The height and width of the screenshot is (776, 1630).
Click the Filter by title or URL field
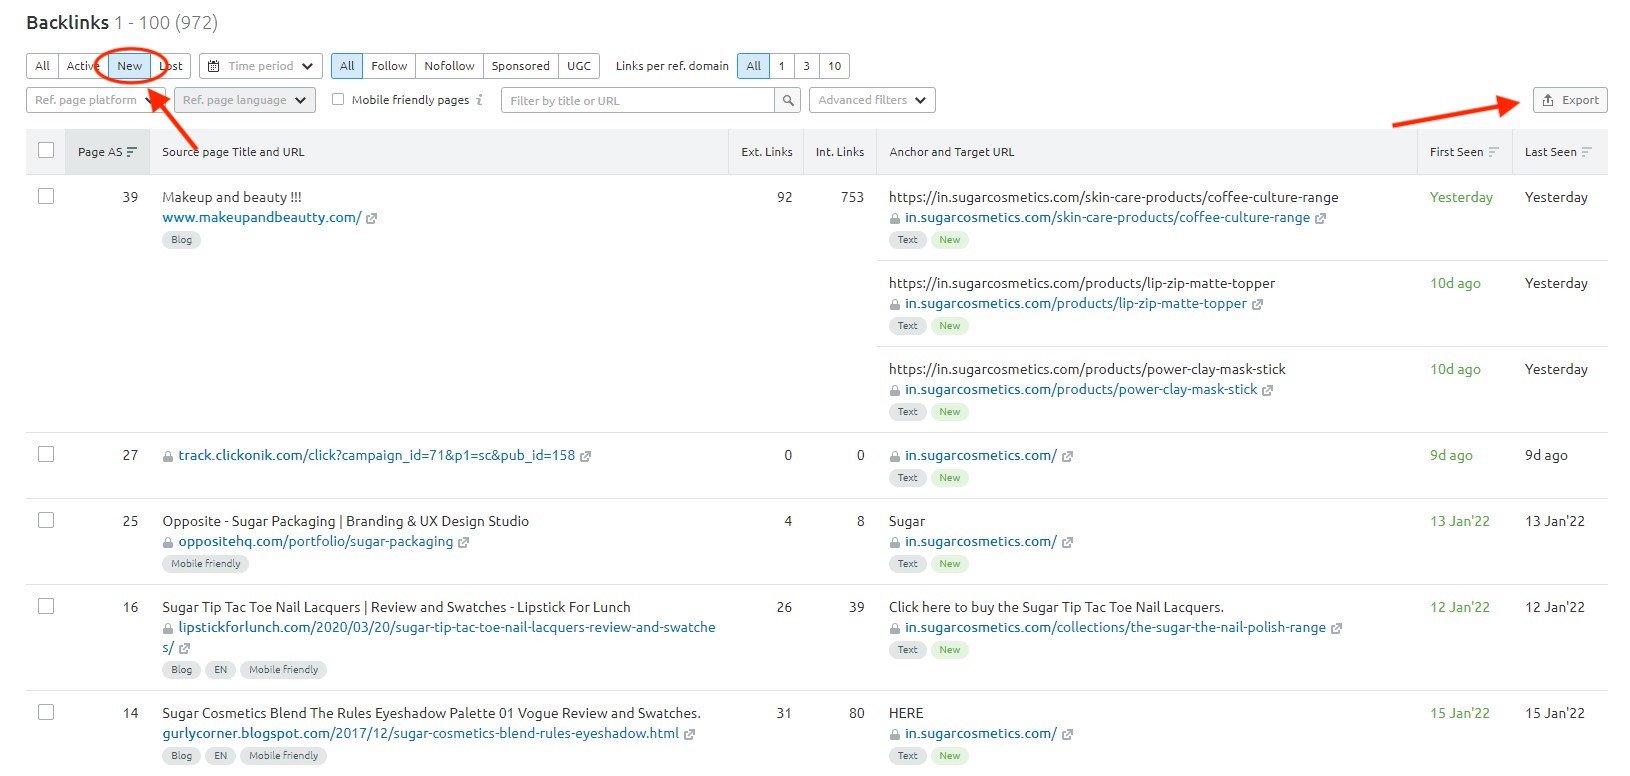point(638,100)
